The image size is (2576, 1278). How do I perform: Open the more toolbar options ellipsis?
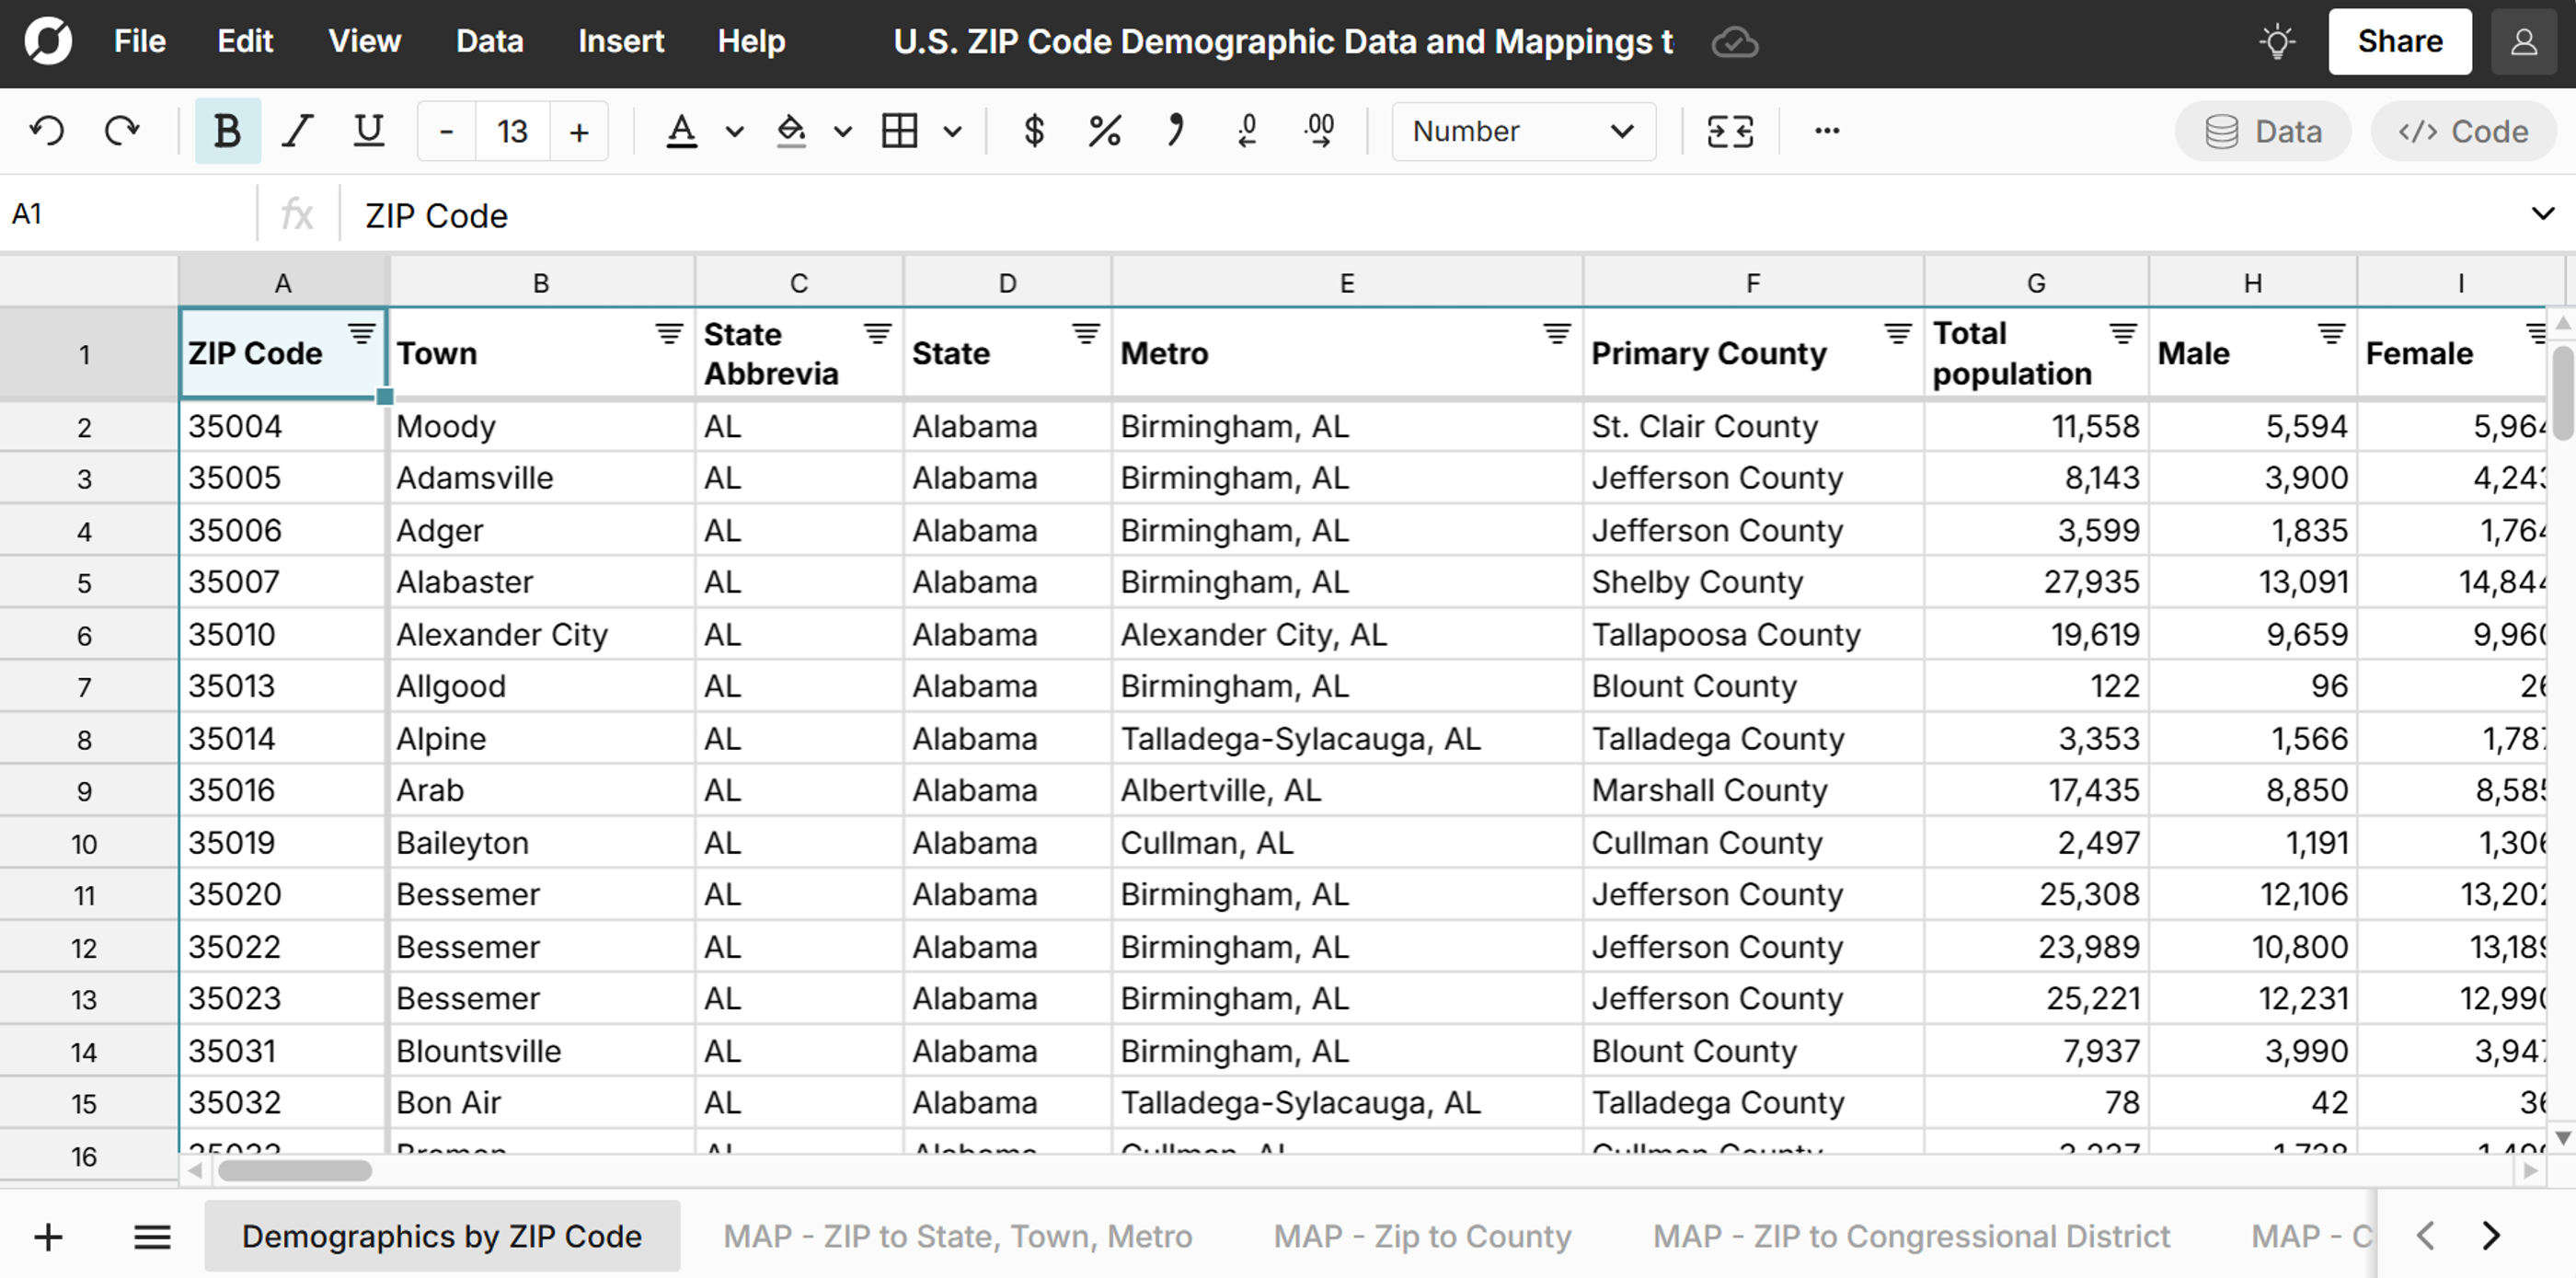click(1827, 131)
